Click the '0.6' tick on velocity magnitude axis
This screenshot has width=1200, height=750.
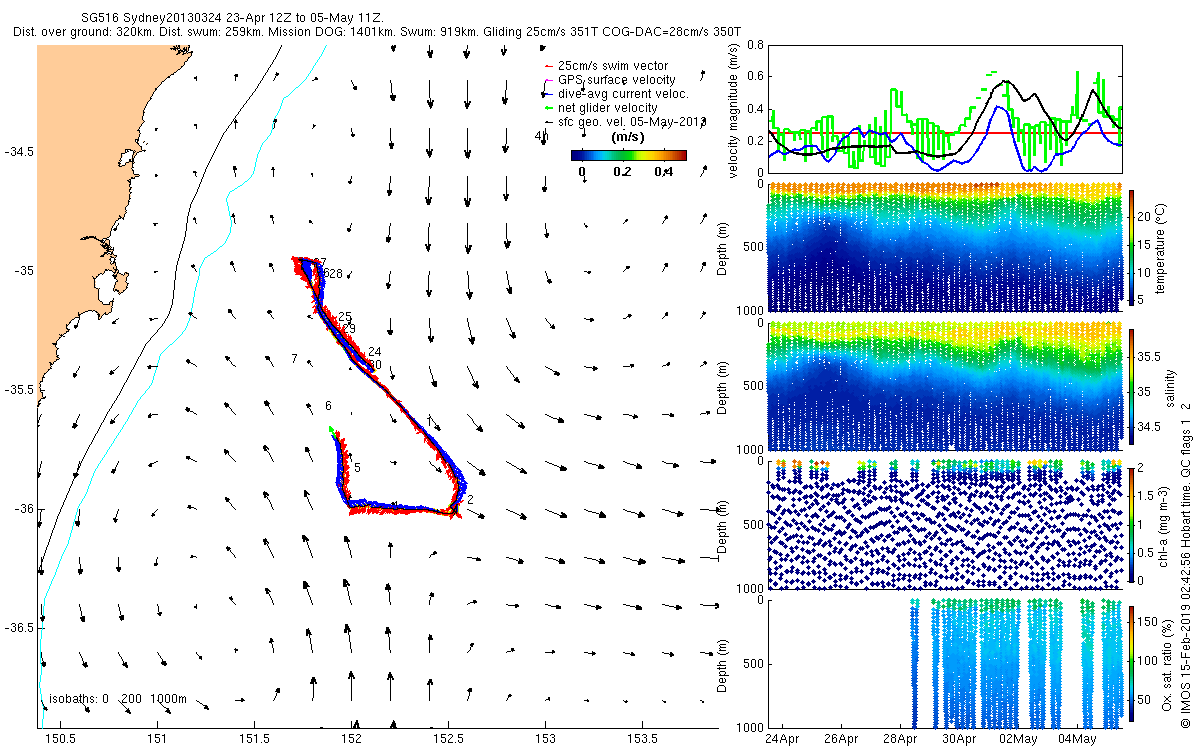click(x=755, y=77)
